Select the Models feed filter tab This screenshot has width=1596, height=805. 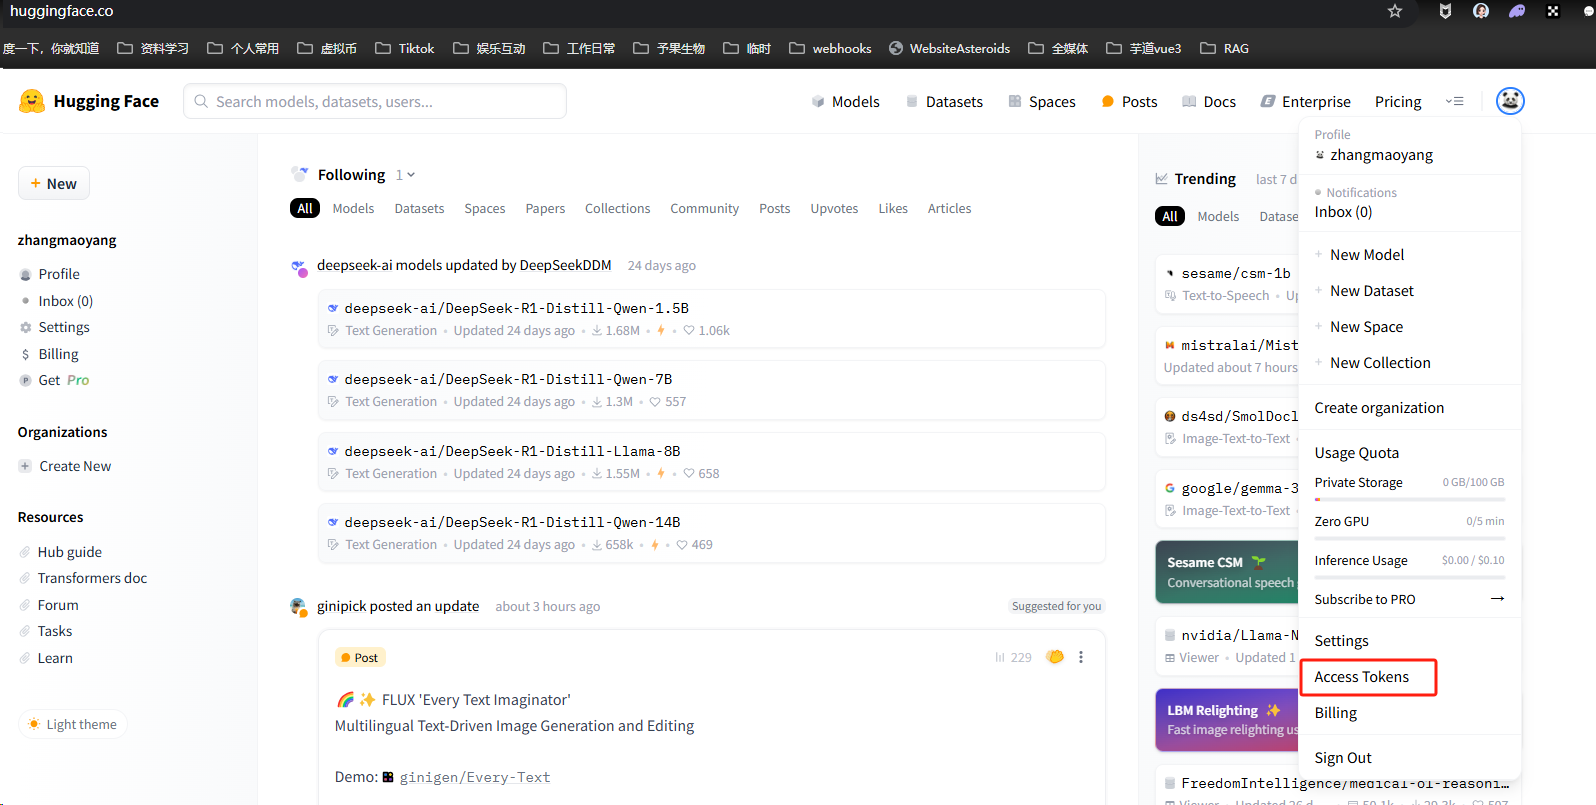point(353,208)
